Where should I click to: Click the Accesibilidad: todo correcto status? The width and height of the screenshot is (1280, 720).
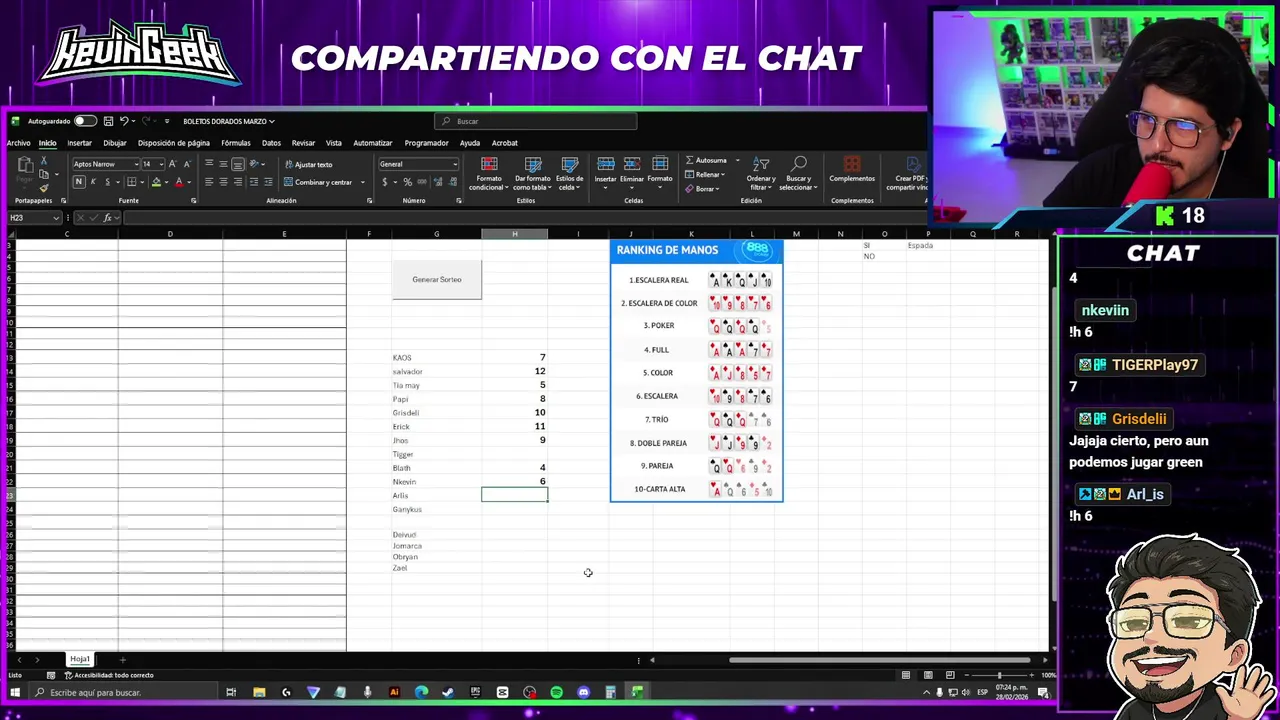(x=110, y=676)
